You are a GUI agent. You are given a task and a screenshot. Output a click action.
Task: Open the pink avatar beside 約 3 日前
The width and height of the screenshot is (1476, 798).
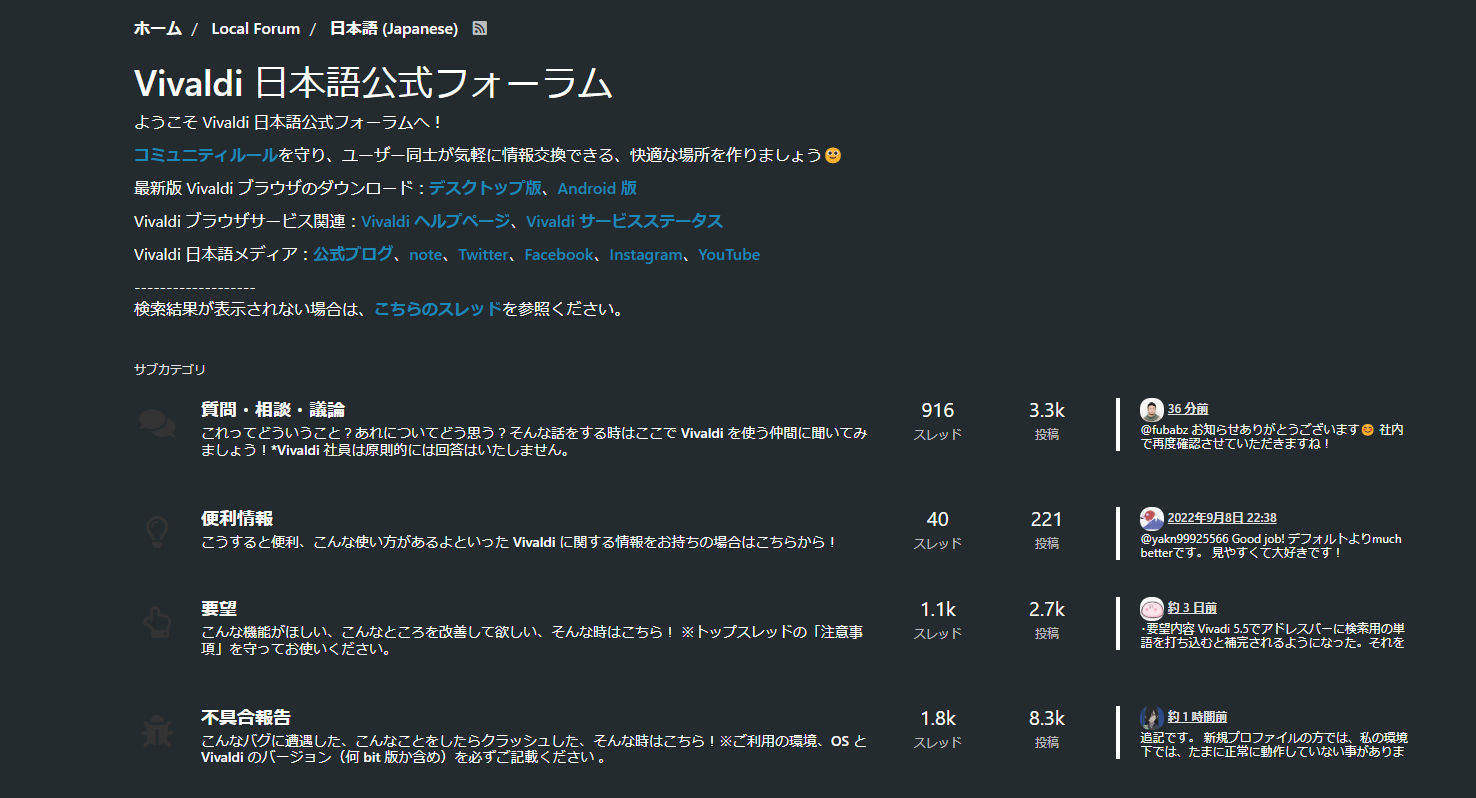point(1152,608)
